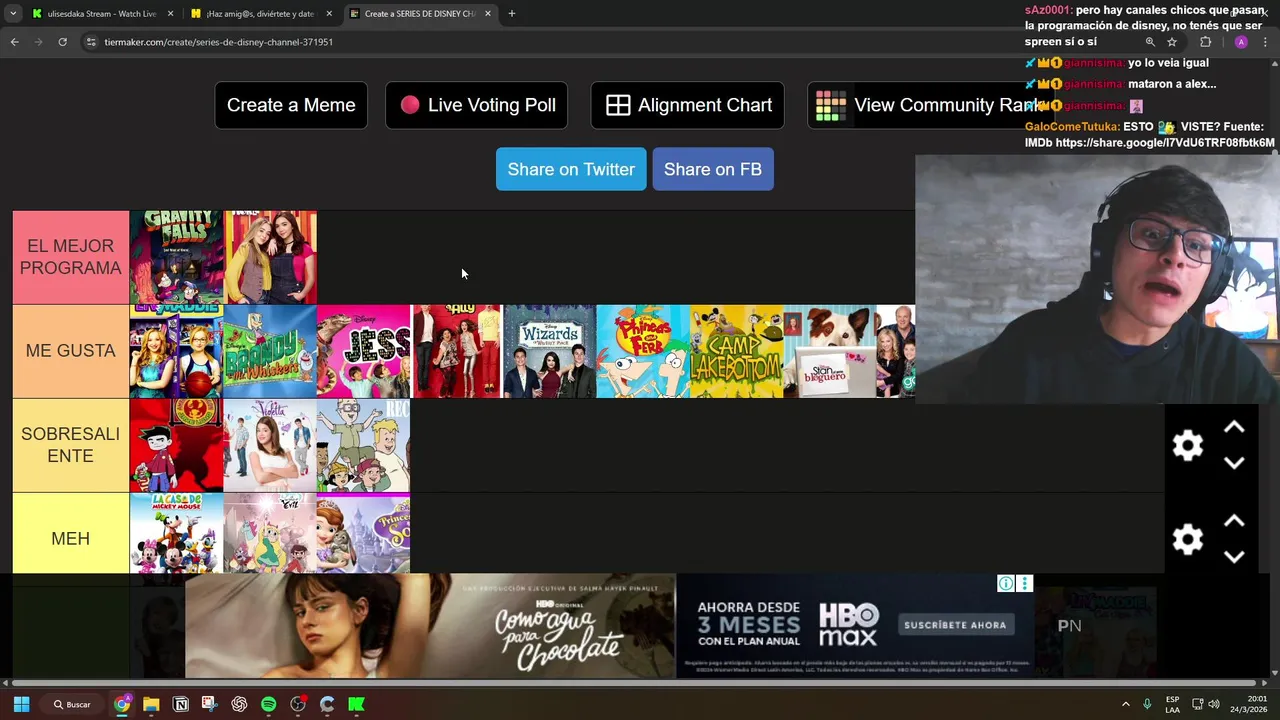Start a Live Voting Poll
1280x720 pixels.
pyautogui.click(x=477, y=105)
